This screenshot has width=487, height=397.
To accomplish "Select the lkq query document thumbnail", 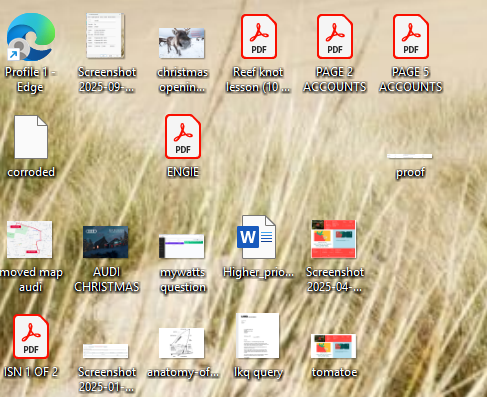I will pyautogui.click(x=258, y=335).
